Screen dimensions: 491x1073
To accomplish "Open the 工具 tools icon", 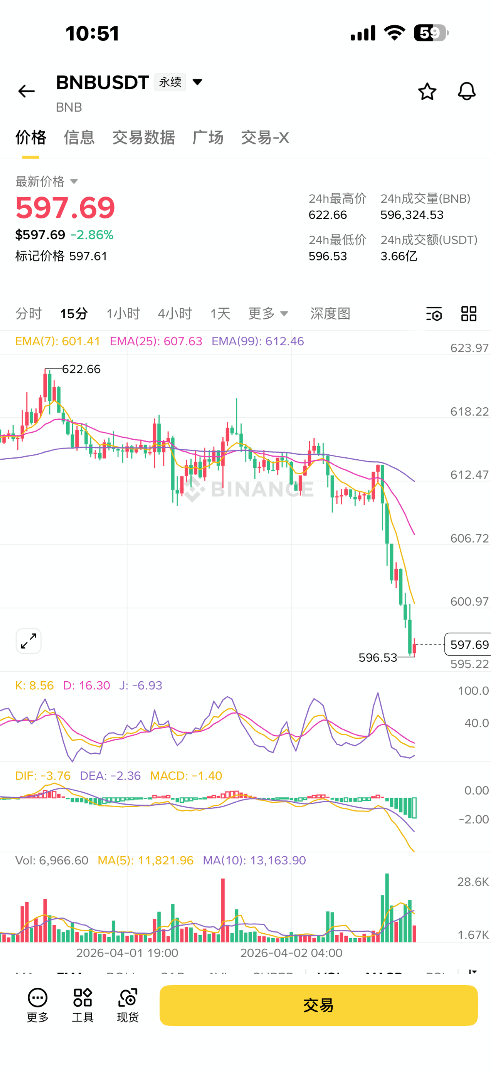I will click(x=83, y=1005).
